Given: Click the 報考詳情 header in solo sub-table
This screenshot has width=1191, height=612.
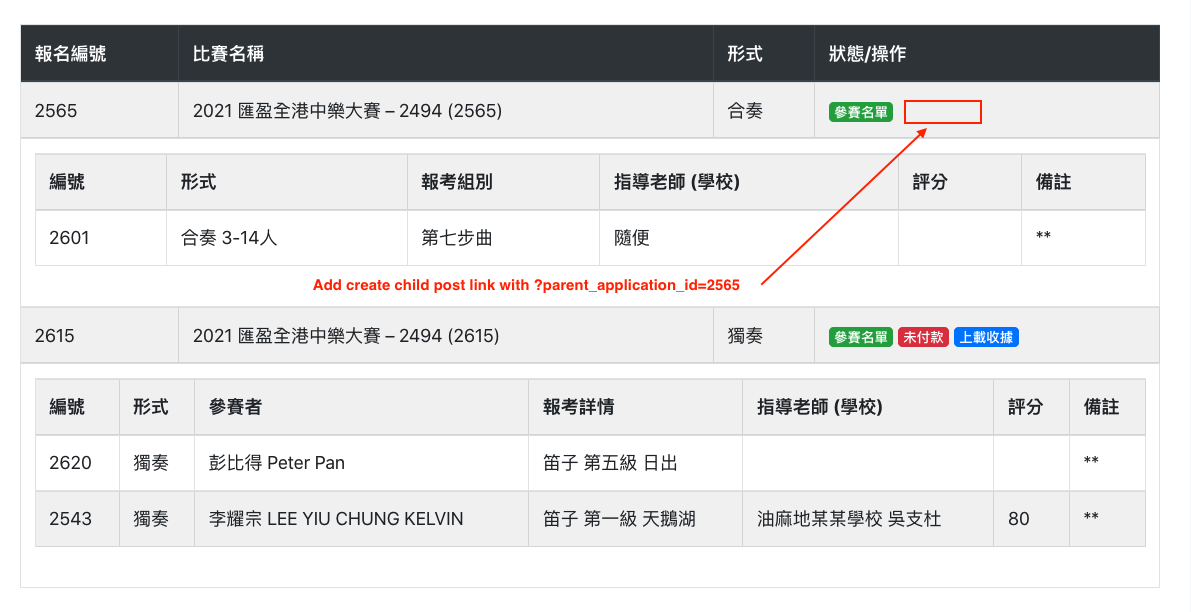Looking at the screenshot, I should [x=578, y=407].
